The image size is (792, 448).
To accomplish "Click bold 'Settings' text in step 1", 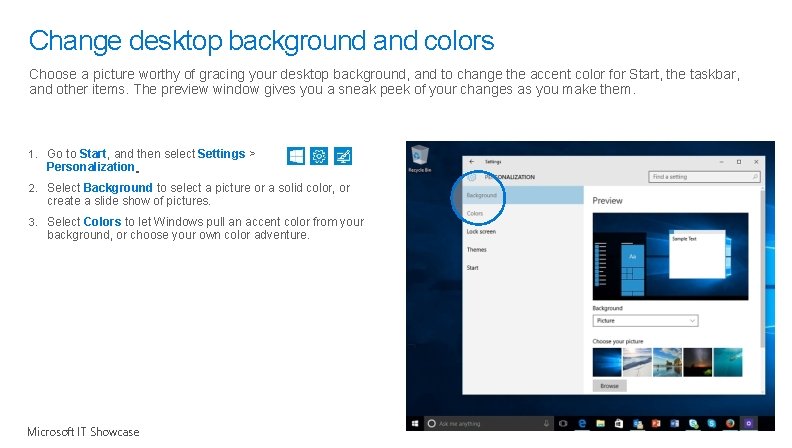I will [x=221, y=154].
